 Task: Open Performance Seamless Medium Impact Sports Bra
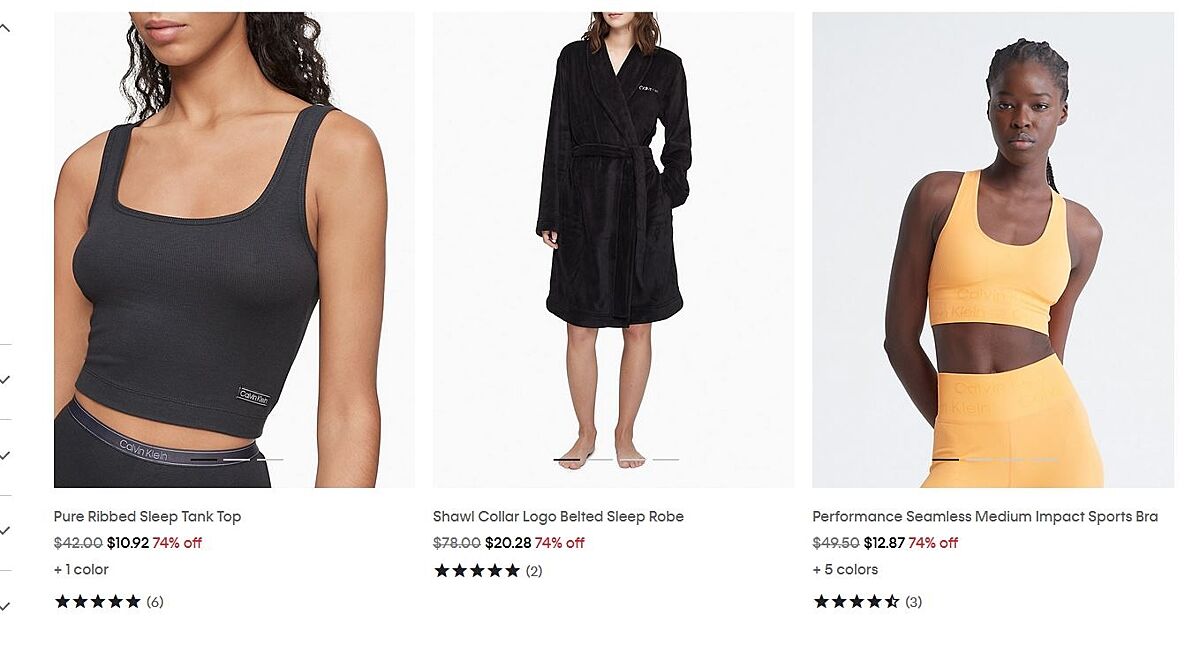[985, 517]
